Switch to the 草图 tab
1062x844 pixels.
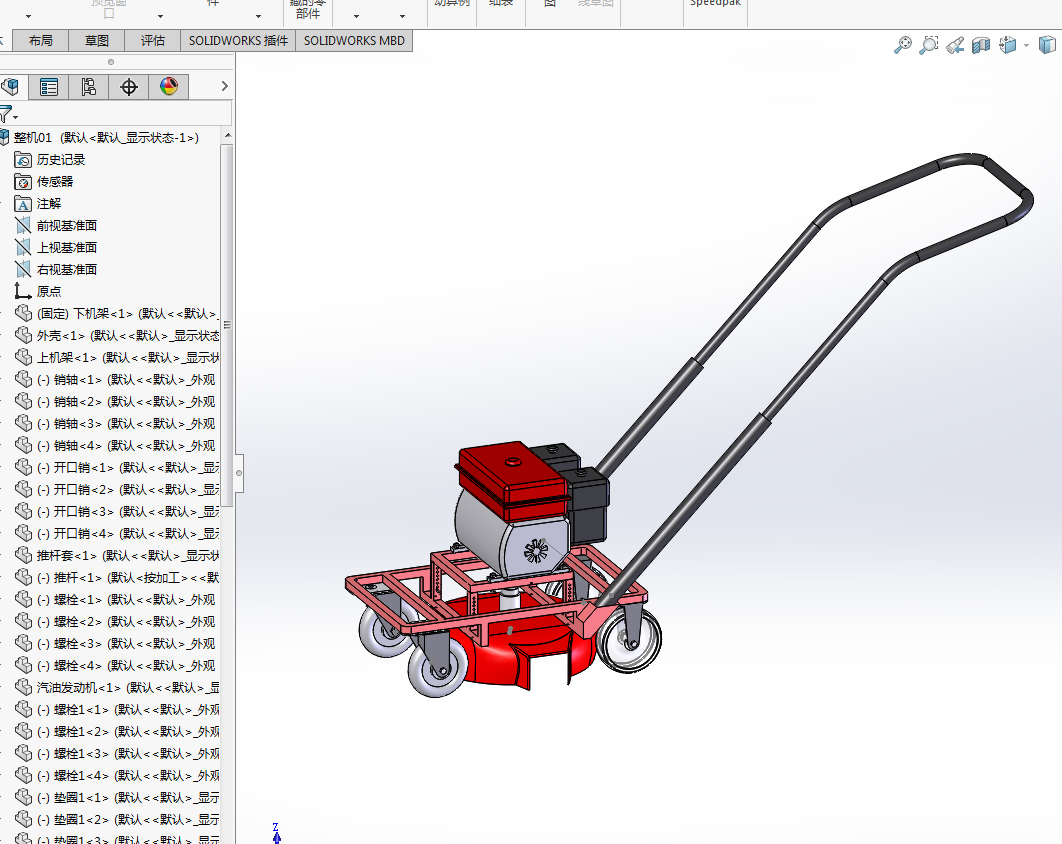[x=97, y=41]
